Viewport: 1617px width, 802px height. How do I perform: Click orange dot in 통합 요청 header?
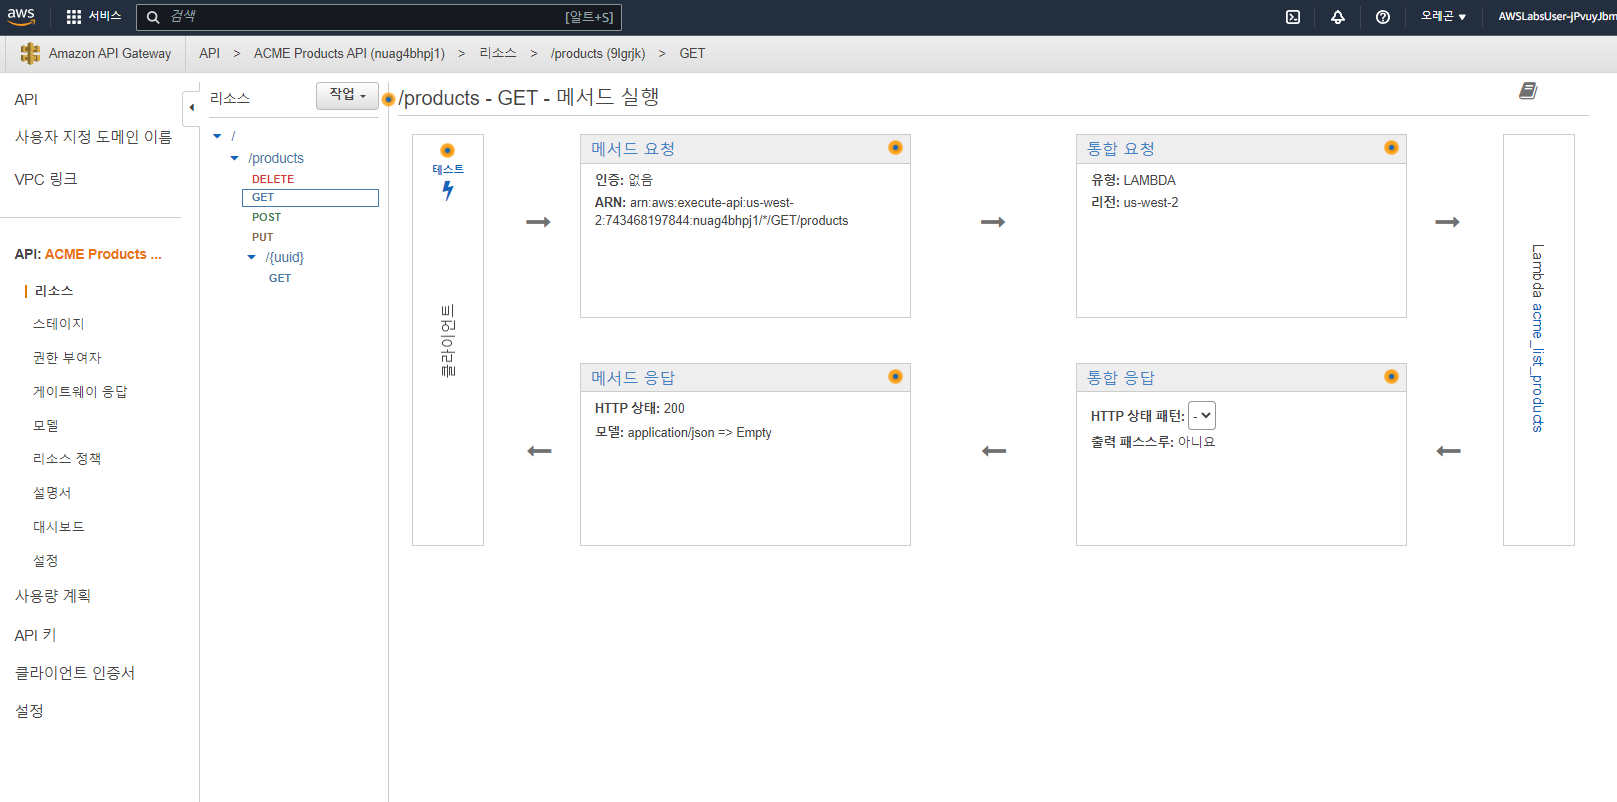click(1391, 148)
